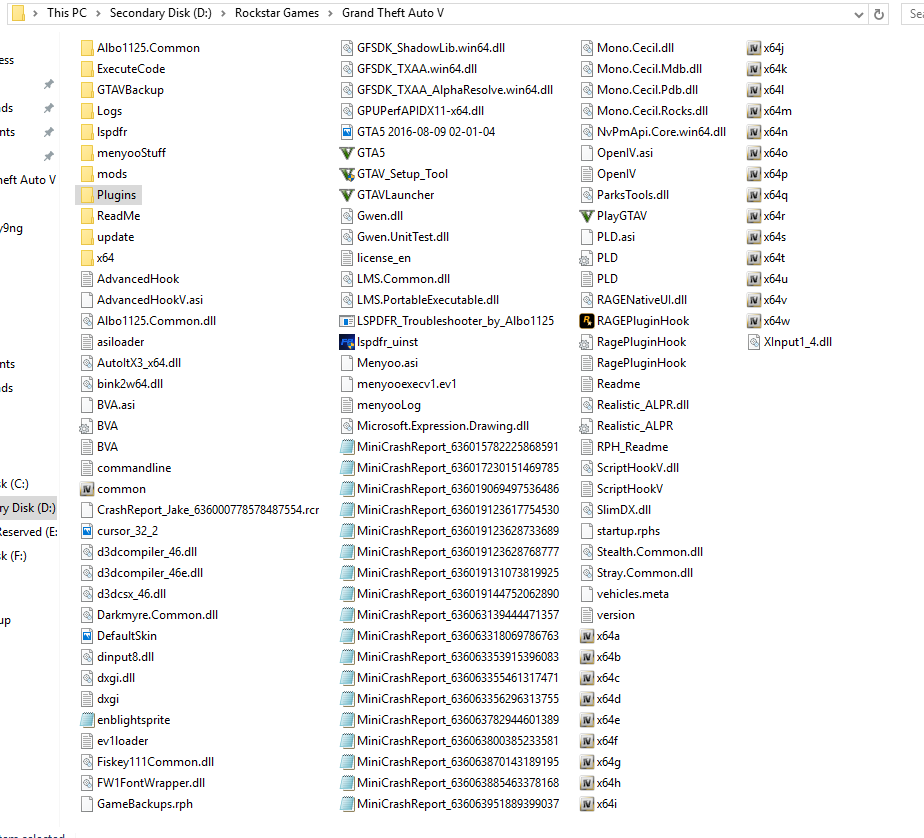Select the x64a archive icon
The image size is (924, 838).
click(587, 636)
